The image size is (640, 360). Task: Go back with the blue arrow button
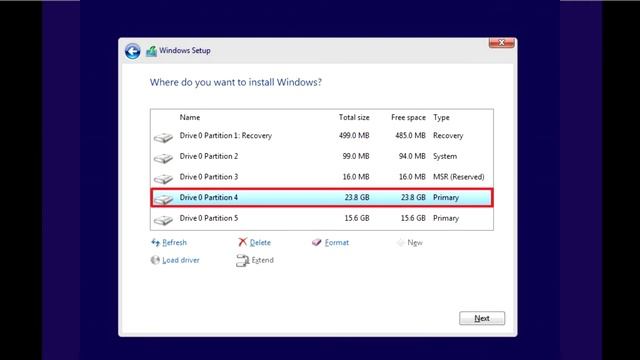click(133, 51)
